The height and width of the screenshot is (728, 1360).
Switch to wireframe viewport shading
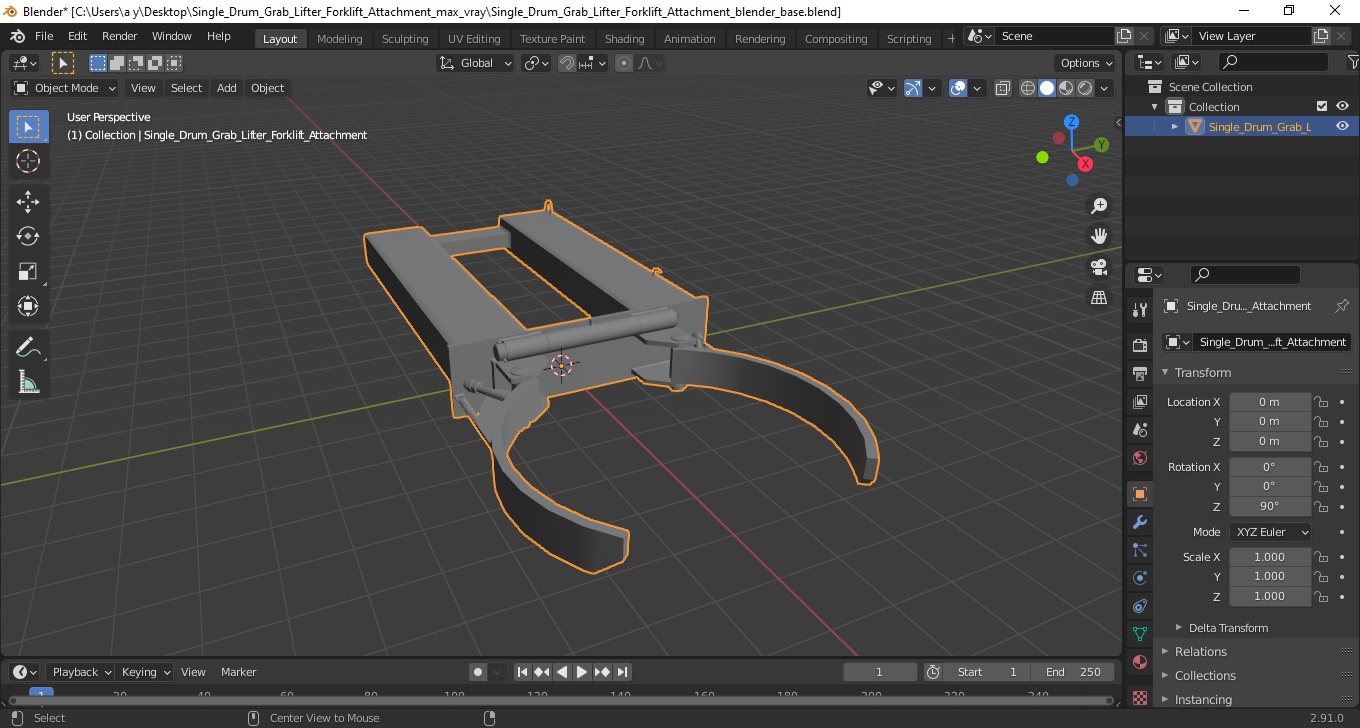click(x=1028, y=88)
